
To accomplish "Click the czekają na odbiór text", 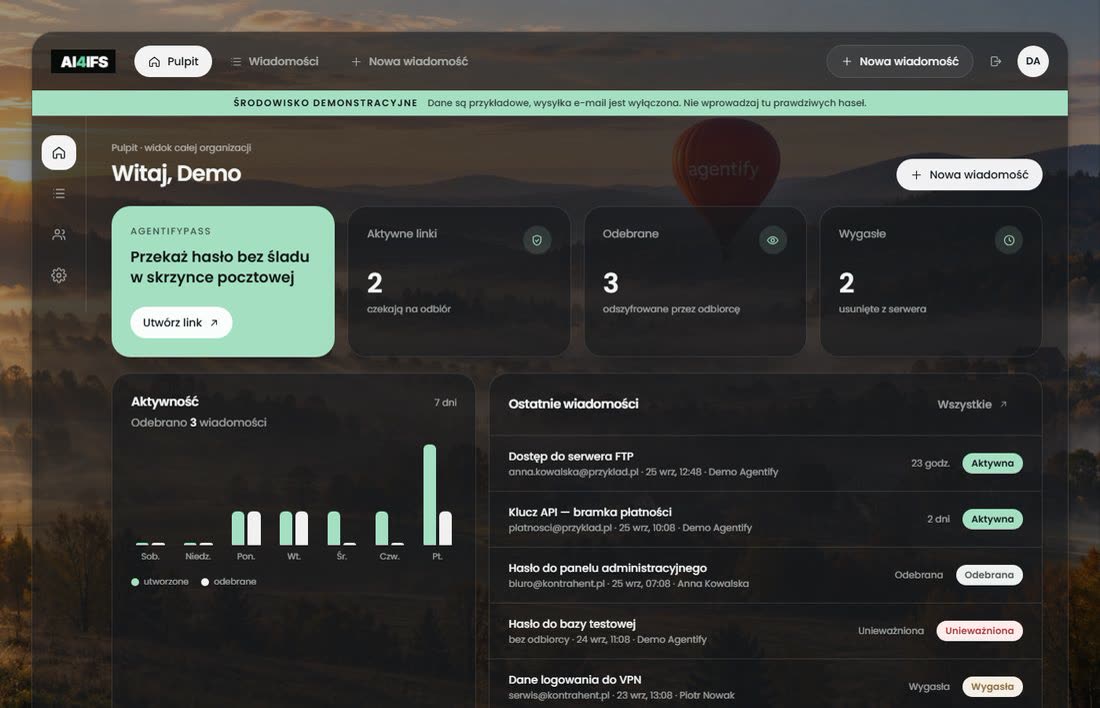I will (x=409, y=309).
